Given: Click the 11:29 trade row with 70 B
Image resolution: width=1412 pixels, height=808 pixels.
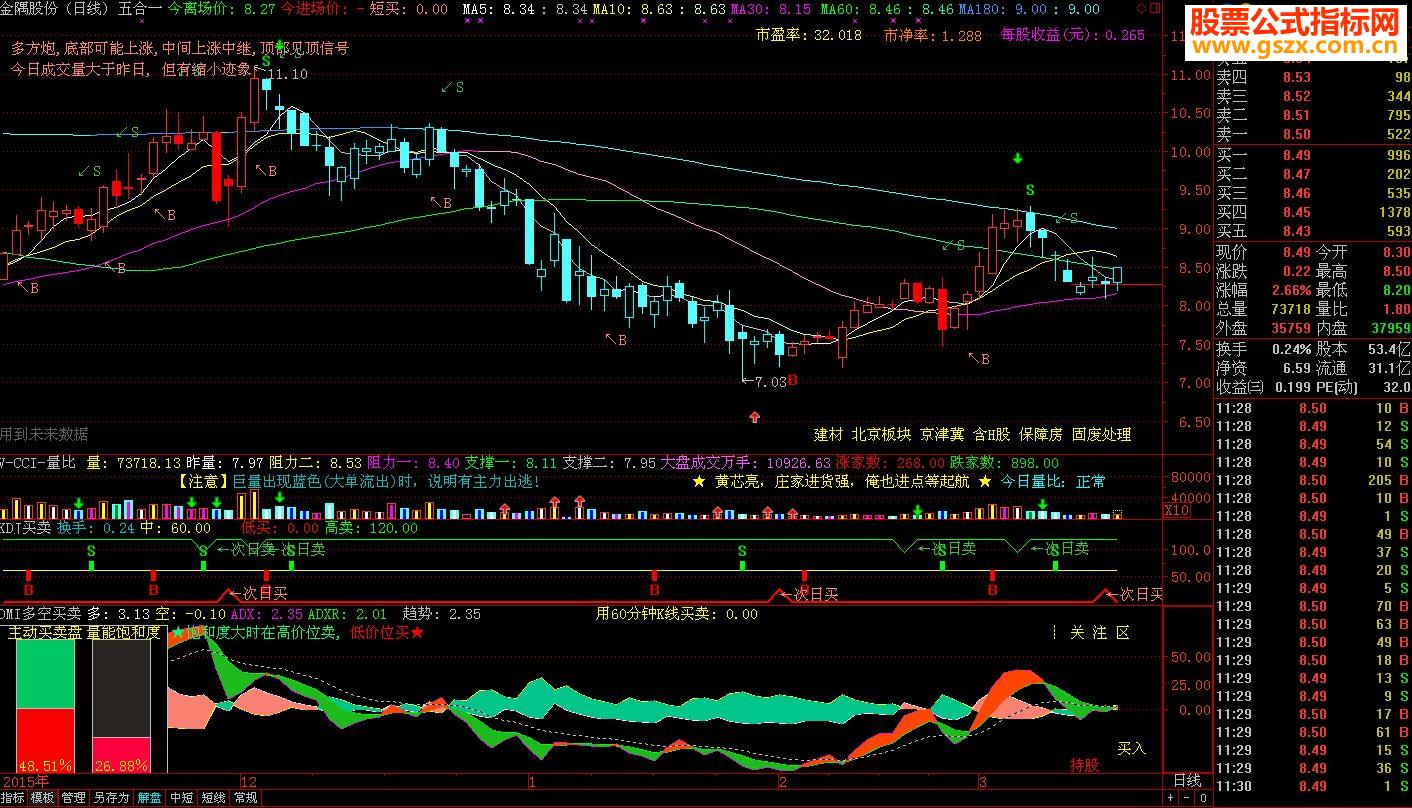Looking at the screenshot, I should (x=1312, y=606).
